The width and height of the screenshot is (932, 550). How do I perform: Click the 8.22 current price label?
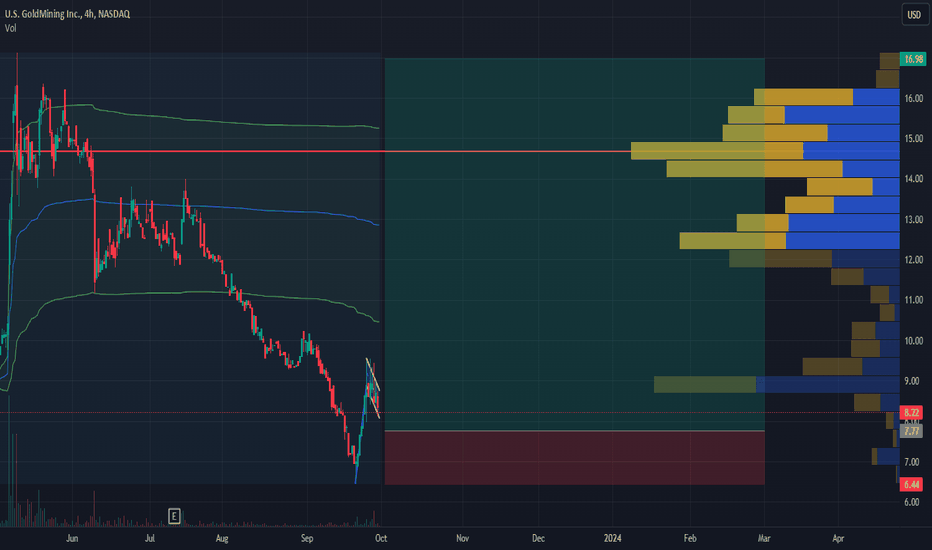pyautogui.click(x=912, y=412)
